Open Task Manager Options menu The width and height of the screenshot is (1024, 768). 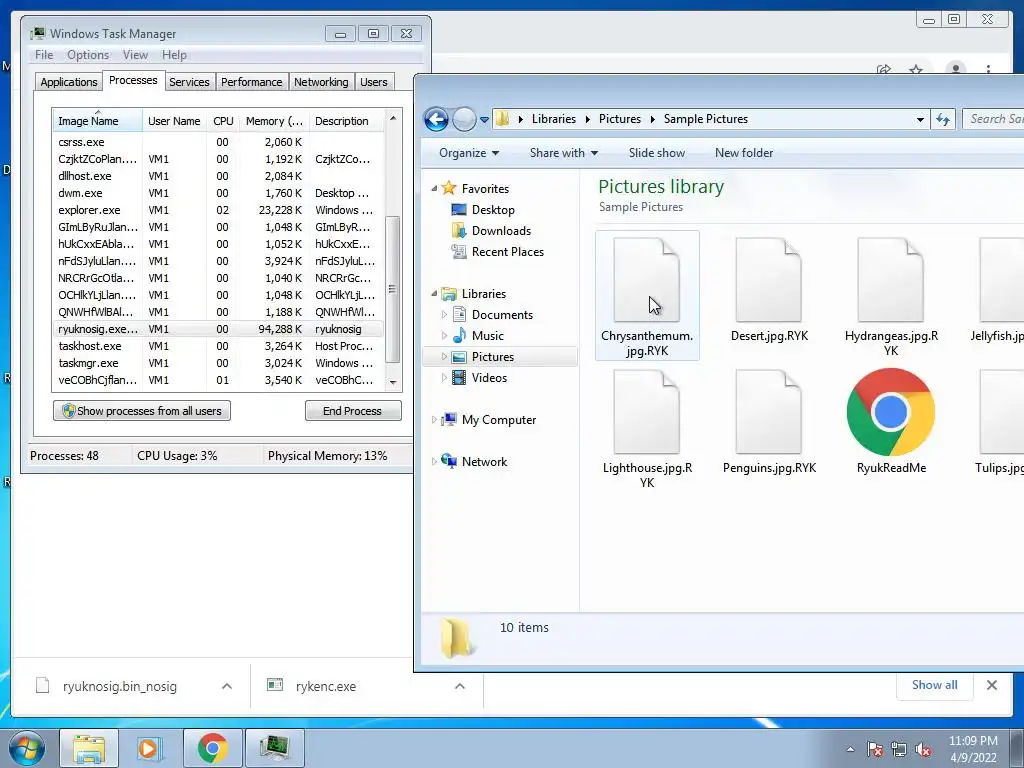click(x=88, y=55)
